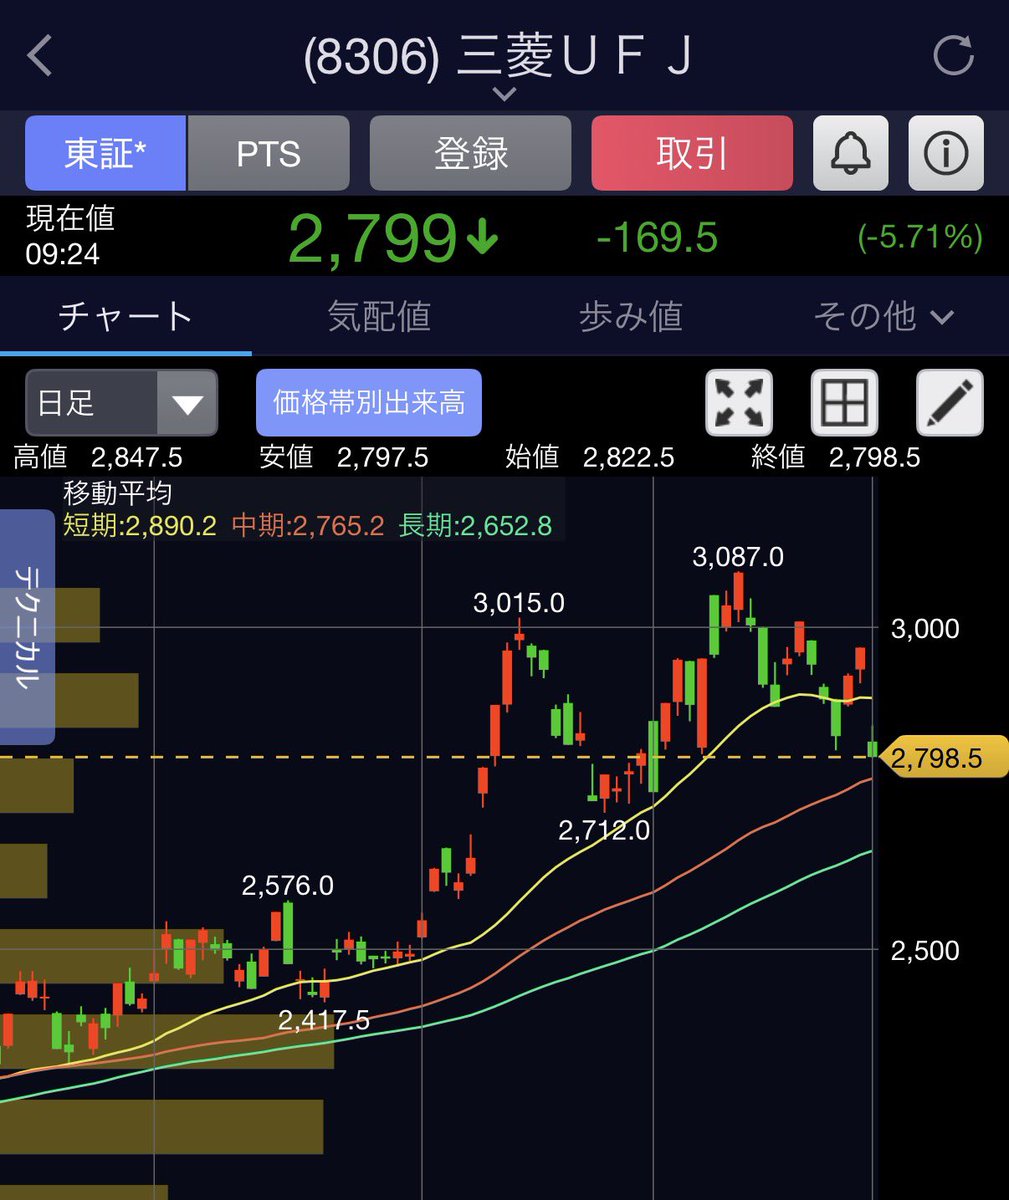
Task: Tap the 長期:2,652.8 moving average label
Action: click(475, 525)
